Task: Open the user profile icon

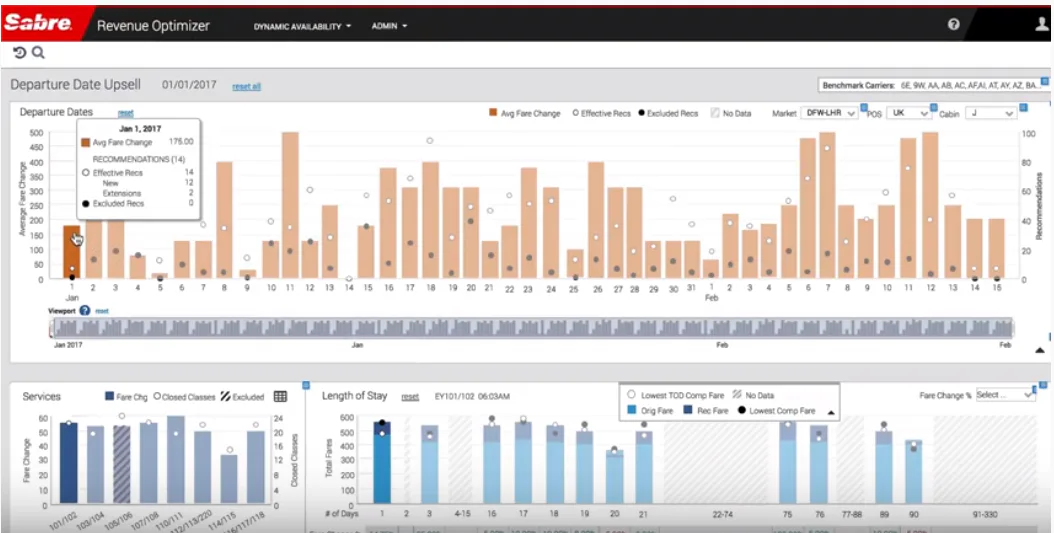Action: click(1042, 25)
